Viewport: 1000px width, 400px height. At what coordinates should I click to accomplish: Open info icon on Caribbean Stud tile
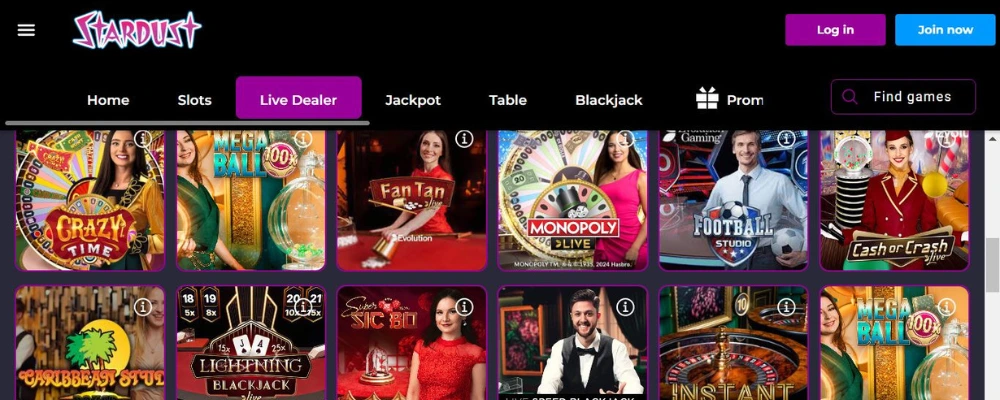click(x=143, y=307)
